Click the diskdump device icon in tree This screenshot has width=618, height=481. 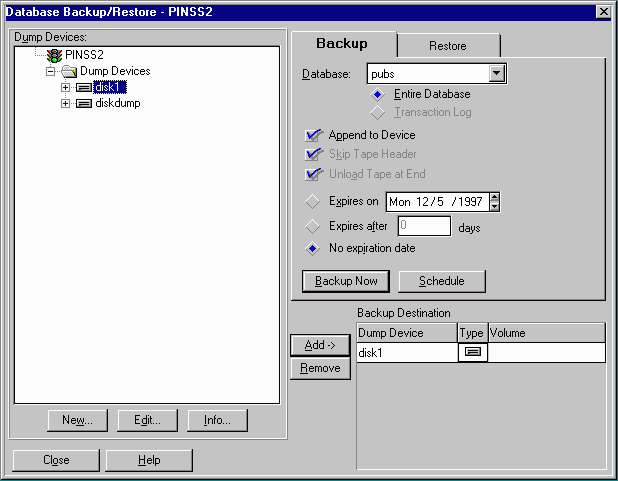[x=84, y=103]
